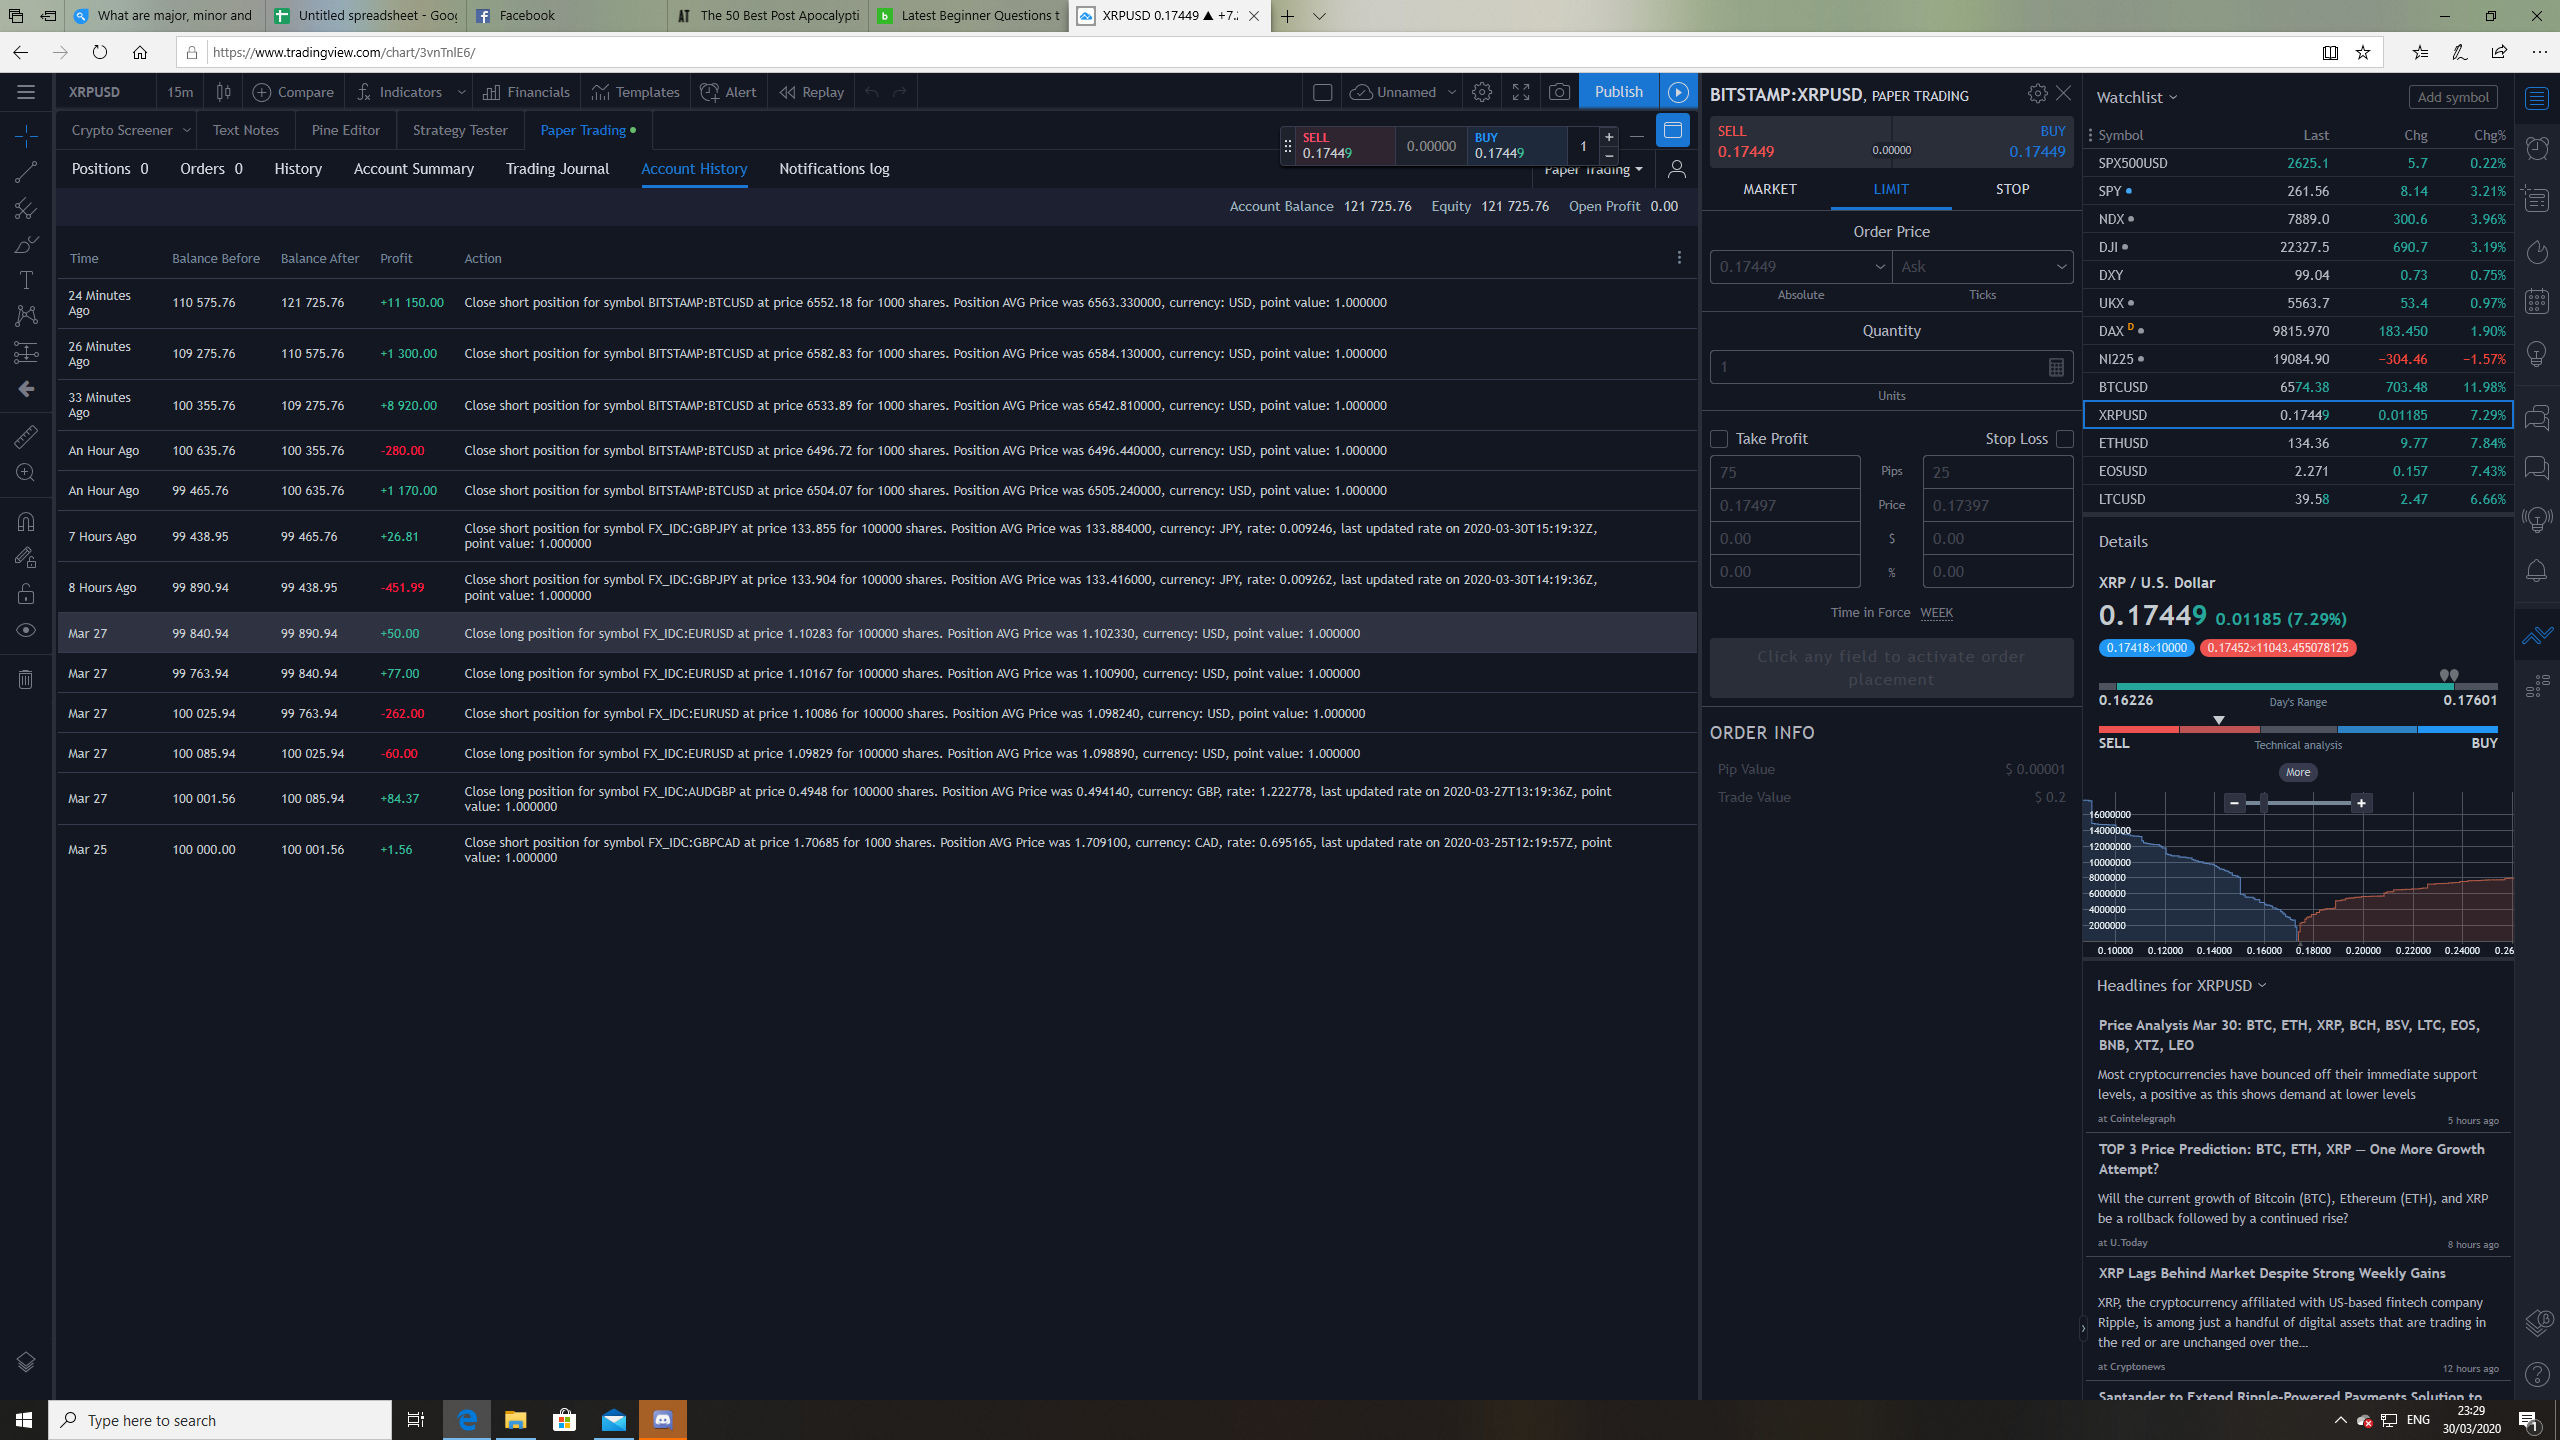Open the Strategy Tester tab
2560x1440 pixels.
click(460, 130)
